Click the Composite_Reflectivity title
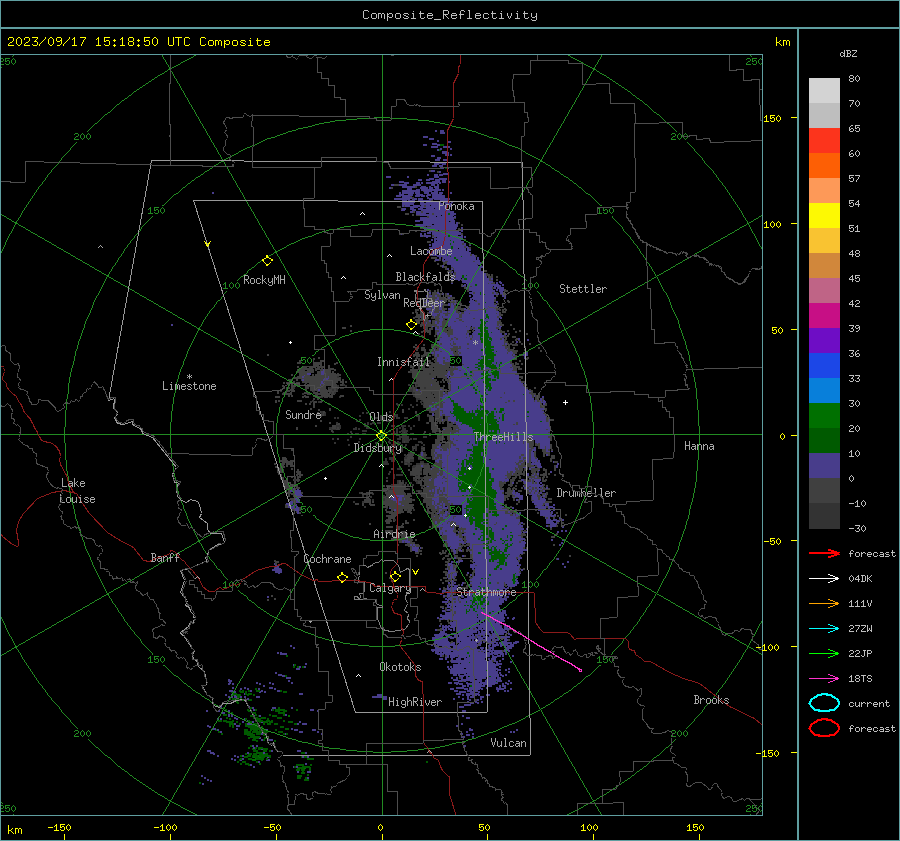Viewport: 900px width, 841px height. click(449, 15)
